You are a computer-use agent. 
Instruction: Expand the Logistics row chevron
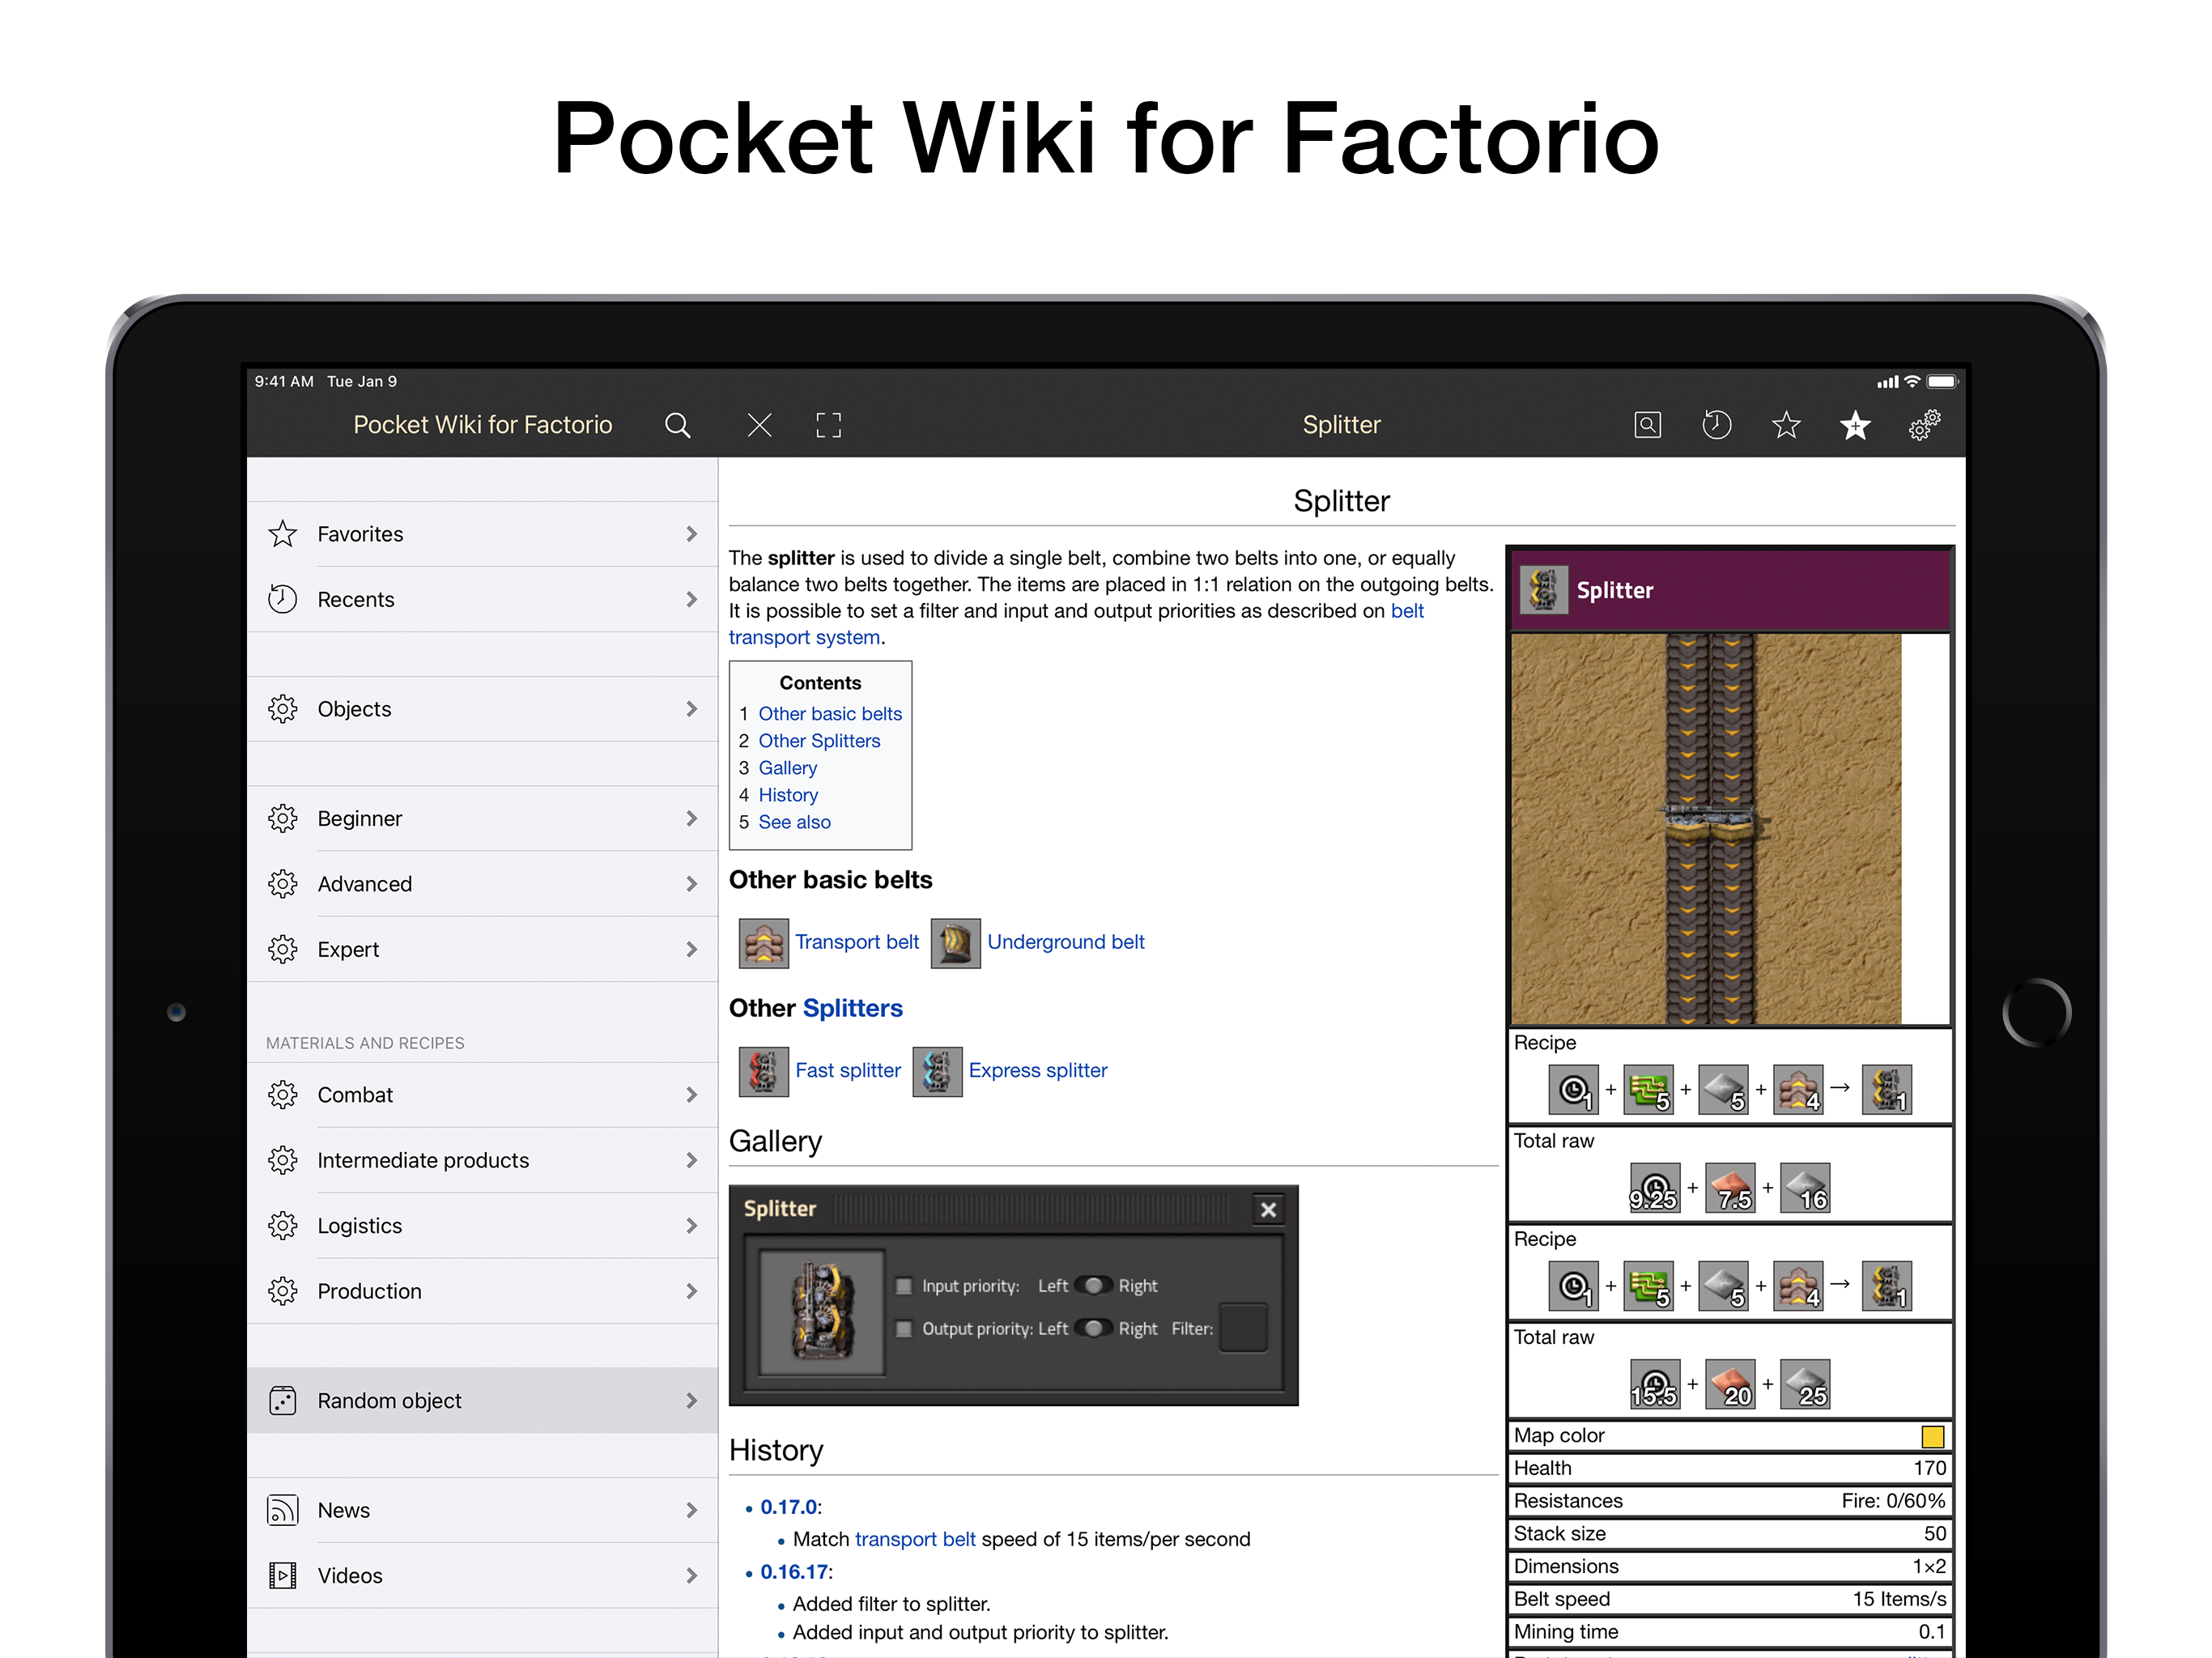[x=691, y=1226]
